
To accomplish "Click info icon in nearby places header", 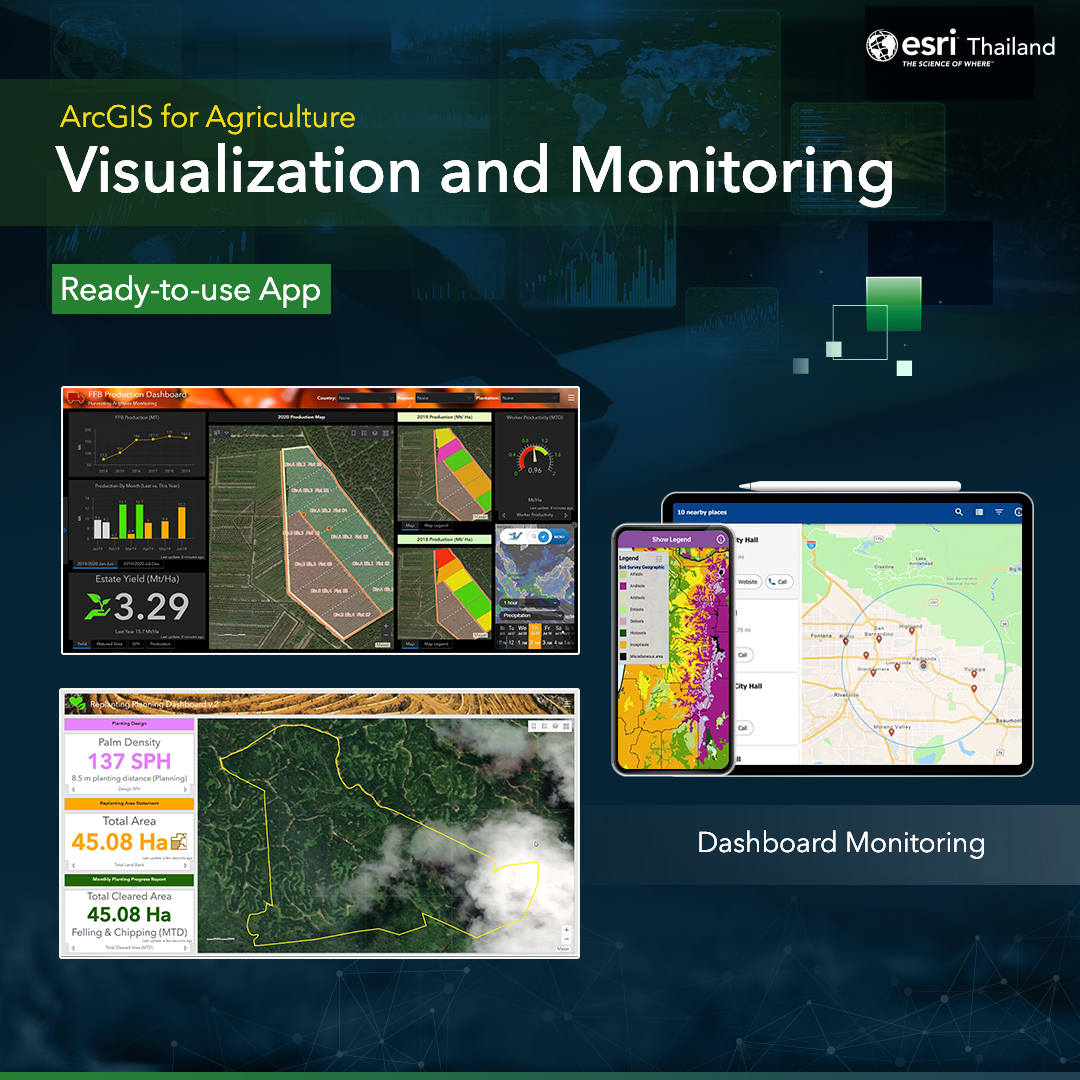I will [1018, 512].
